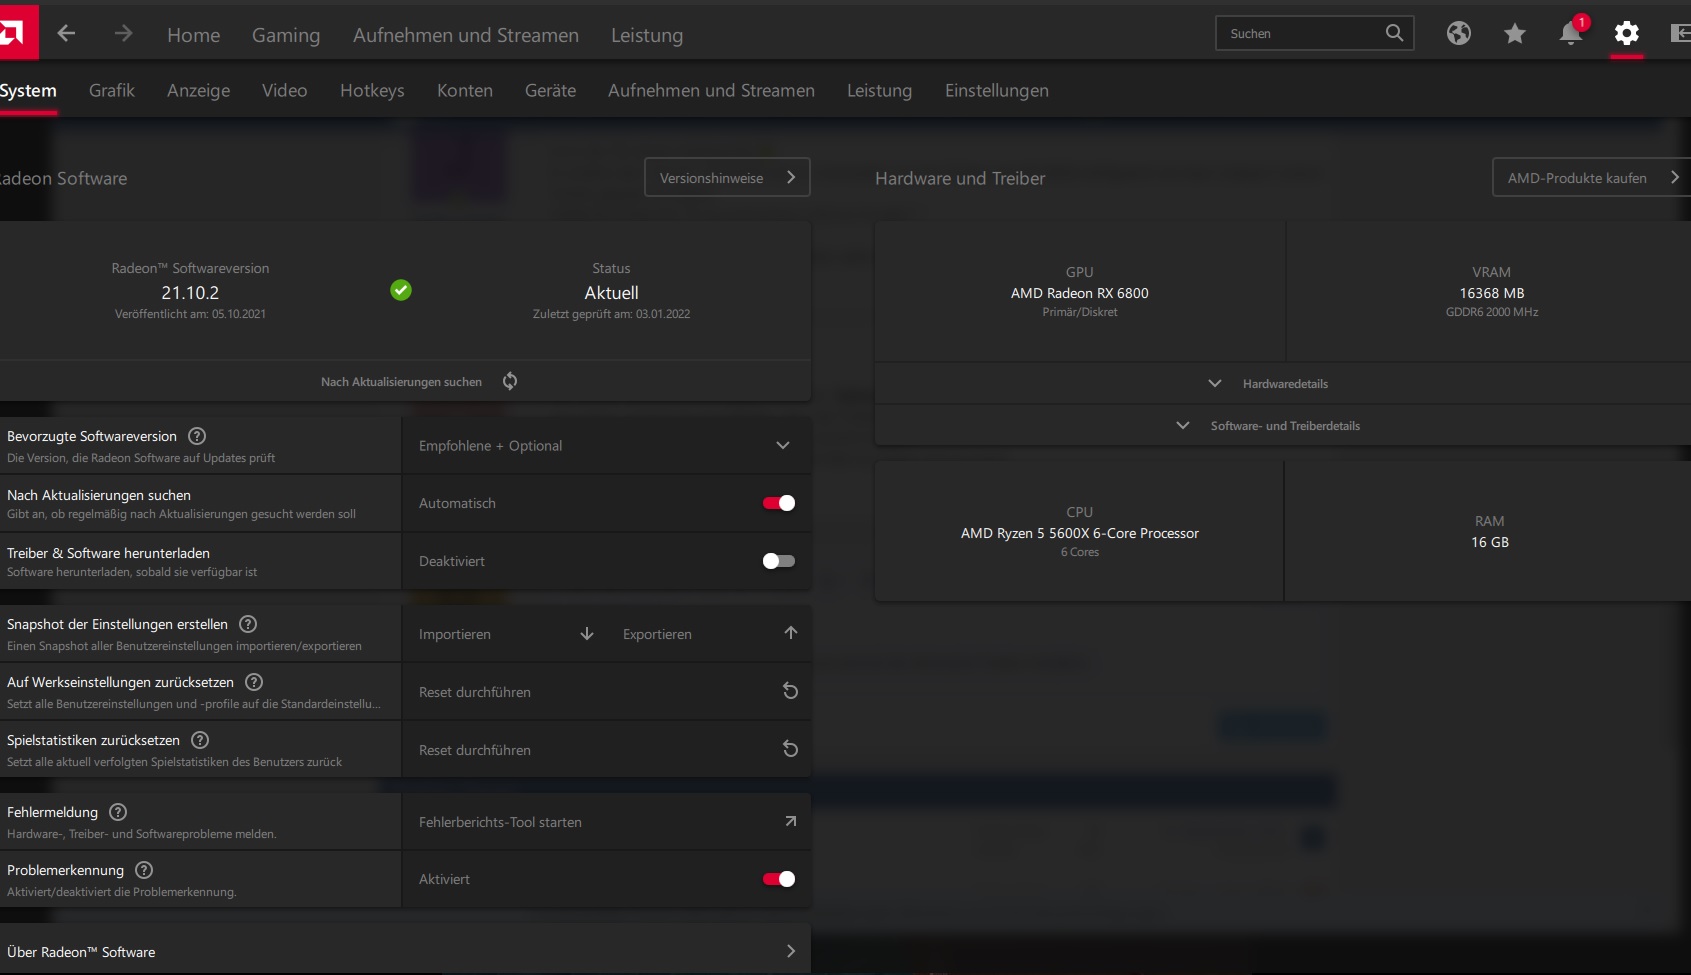Open Leistung in top bar
The height and width of the screenshot is (975, 1691).
(647, 35)
